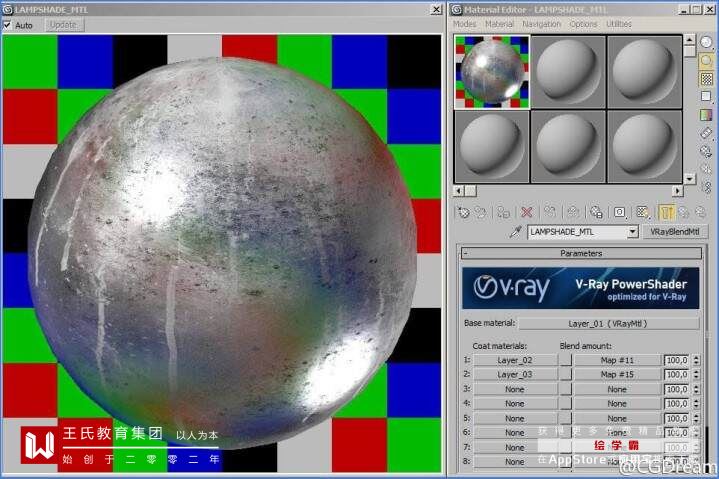Select the active LAMPSHADE sample slot
This screenshot has width=719, height=479.
[492, 72]
